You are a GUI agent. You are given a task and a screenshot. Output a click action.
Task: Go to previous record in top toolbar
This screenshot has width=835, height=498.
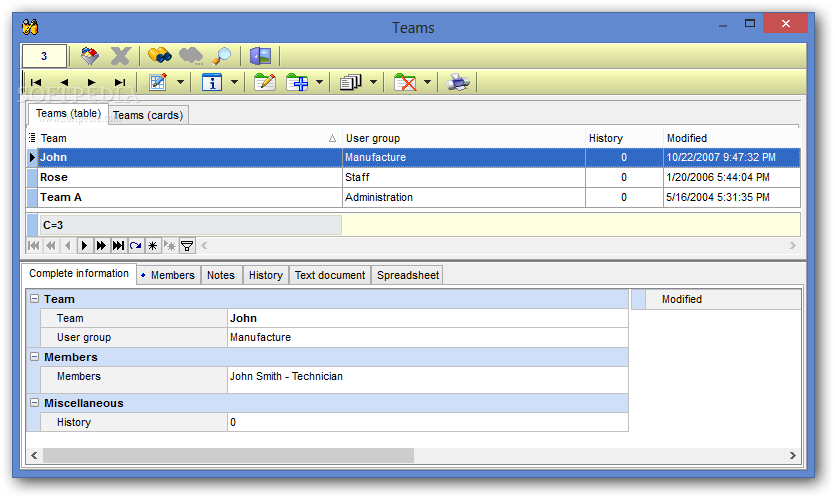(64, 83)
